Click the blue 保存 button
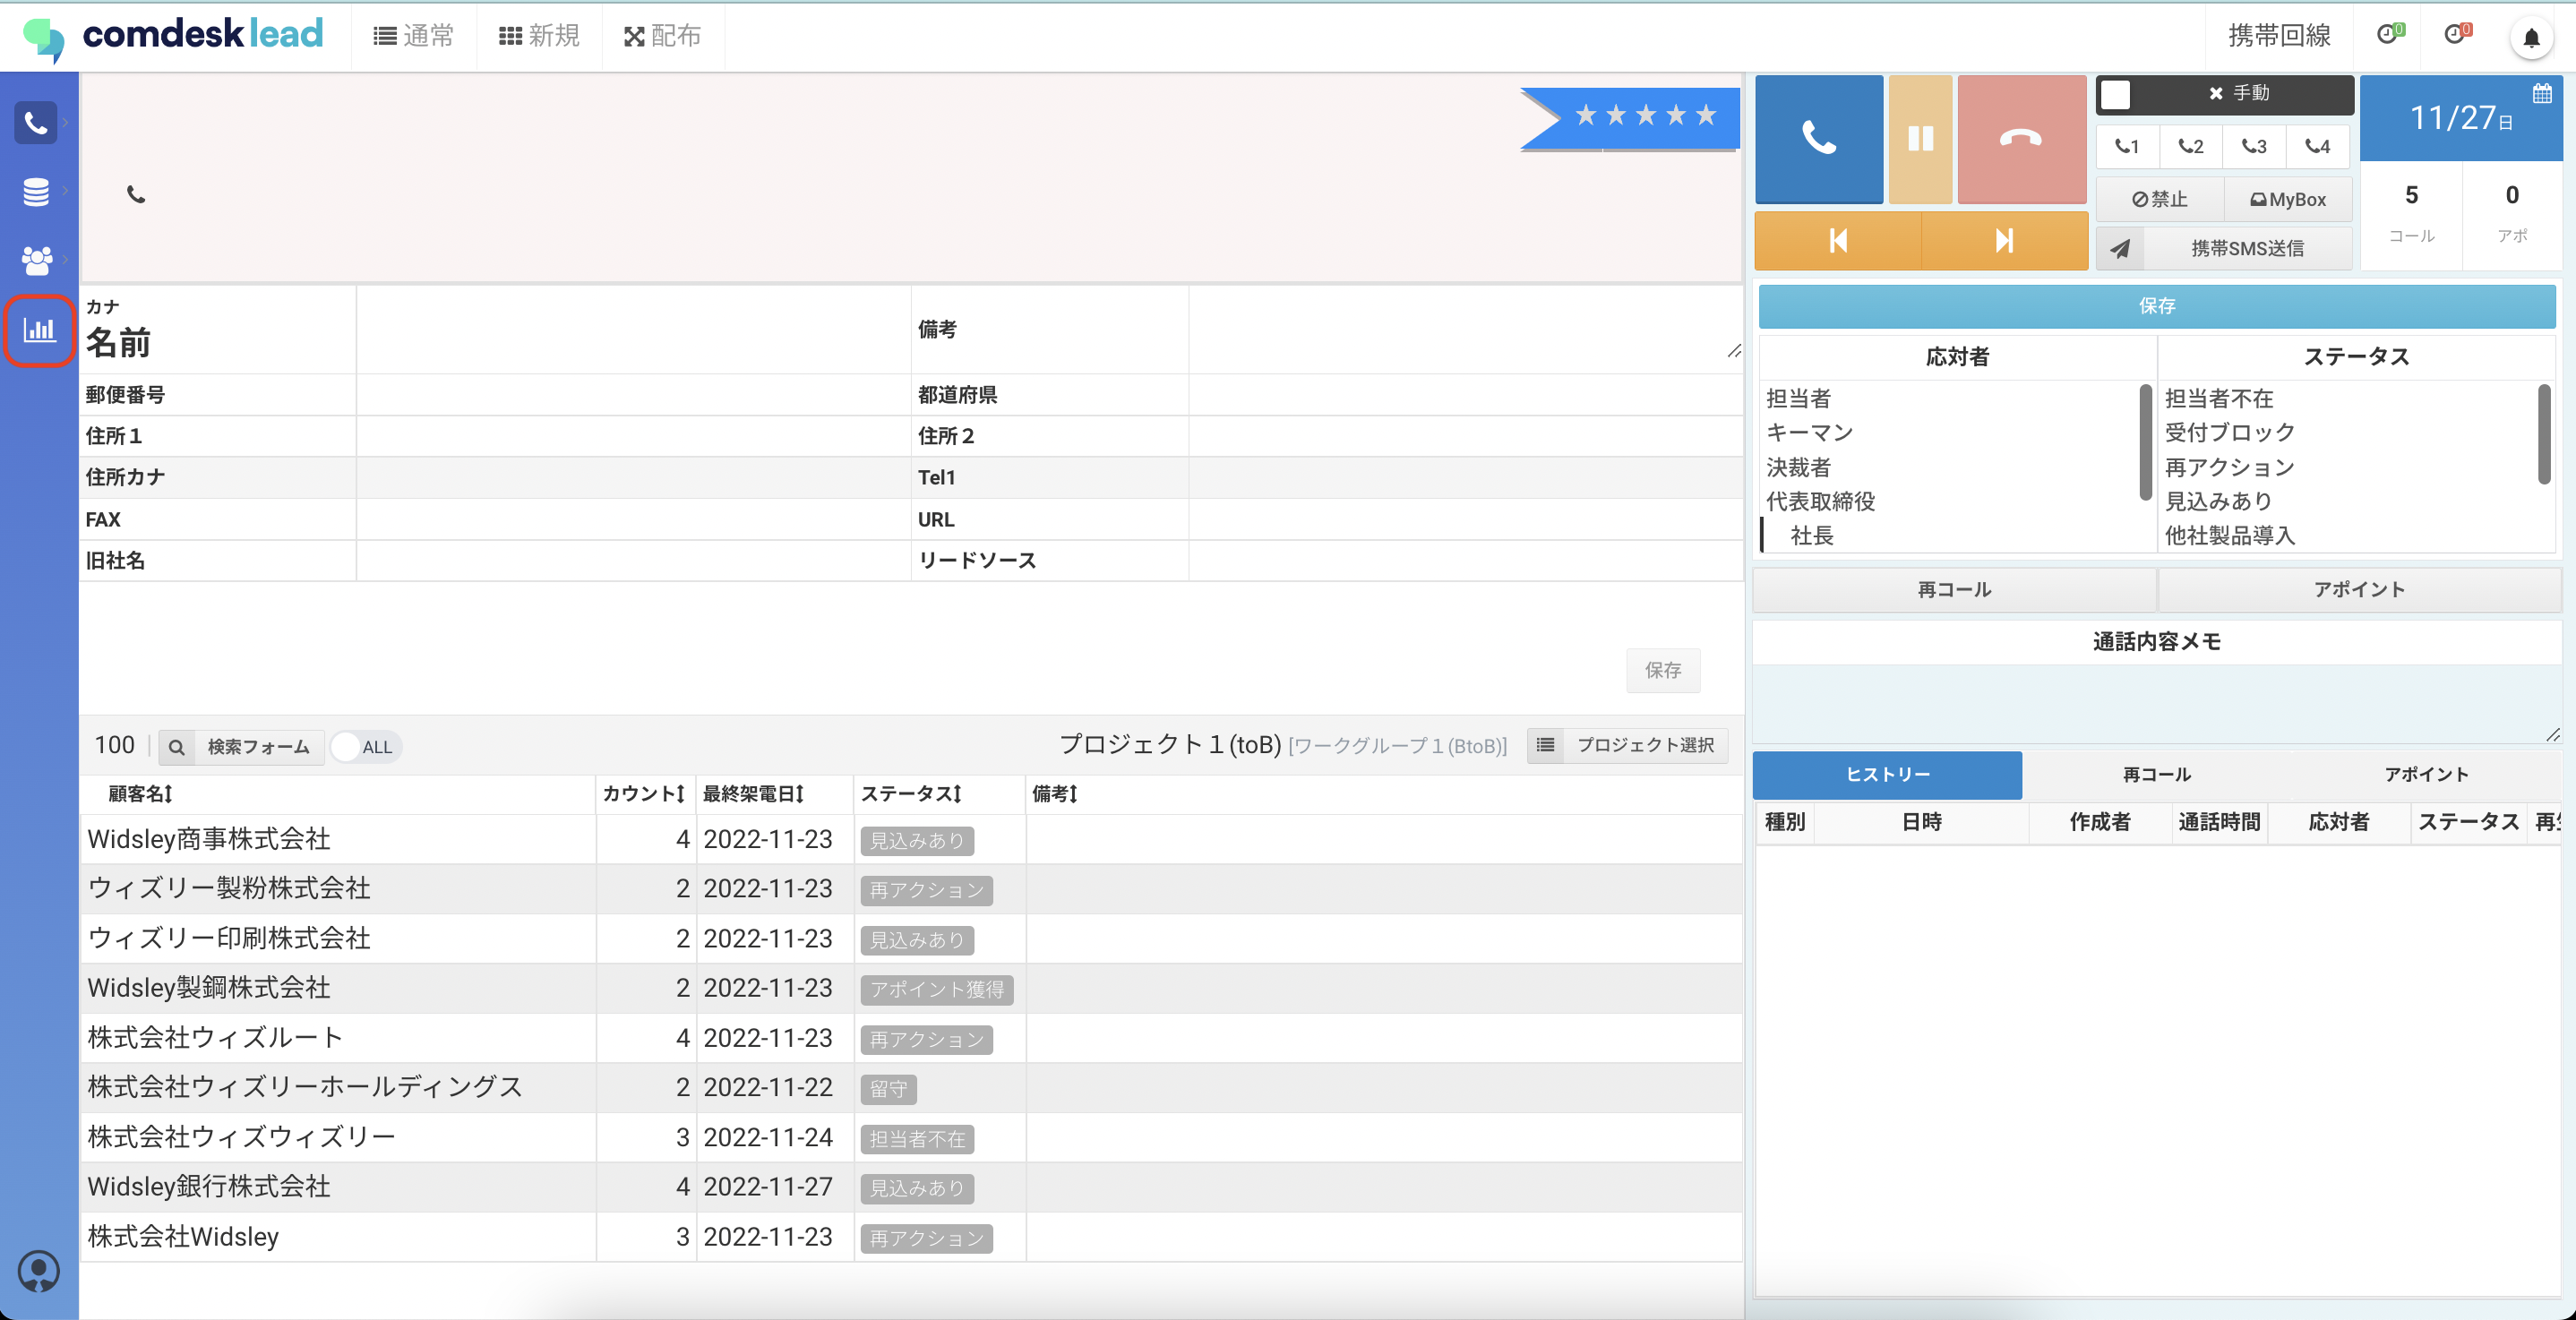Image resolution: width=2576 pixels, height=1320 pixels. (x=2156, y=306)
